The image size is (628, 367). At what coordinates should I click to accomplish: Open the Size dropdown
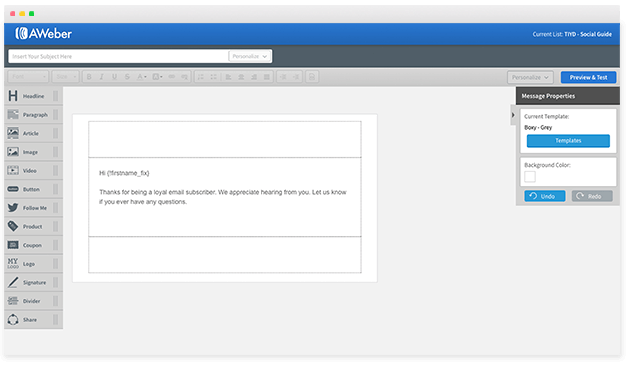pos(65,77)
